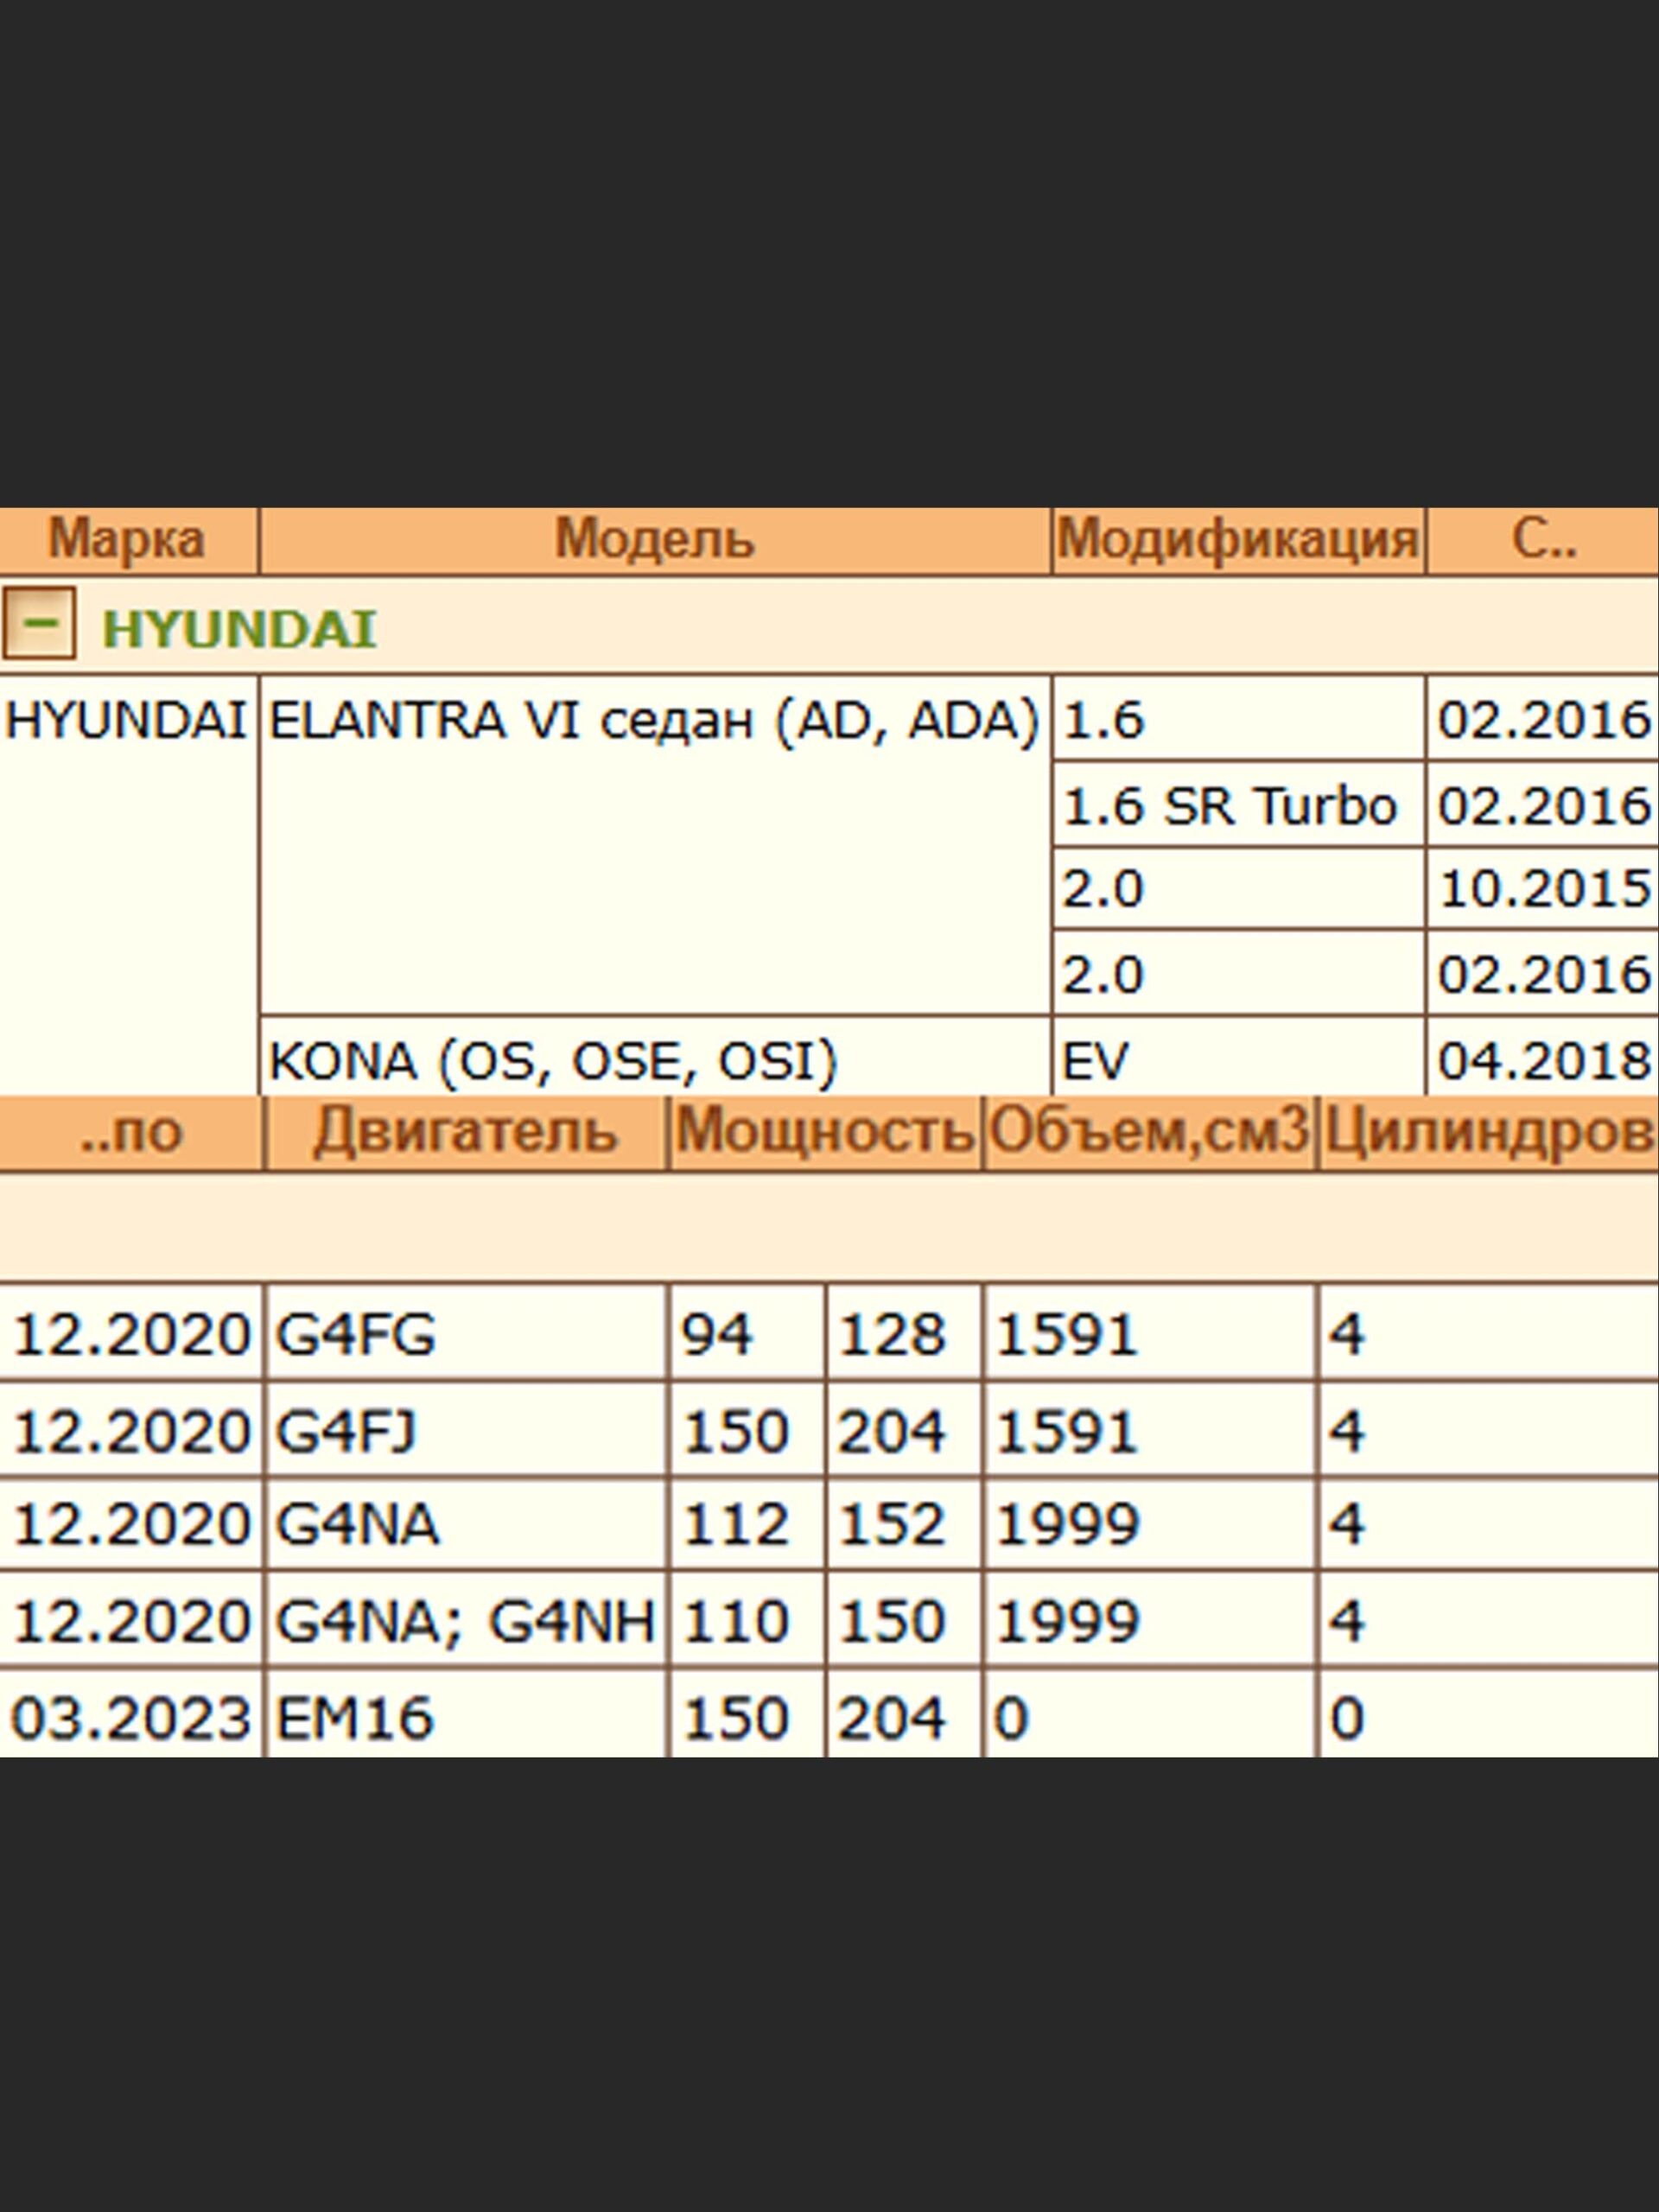Click the G4NA; G4NH engine cell

pyautogui.click(x=465, y=1621)
